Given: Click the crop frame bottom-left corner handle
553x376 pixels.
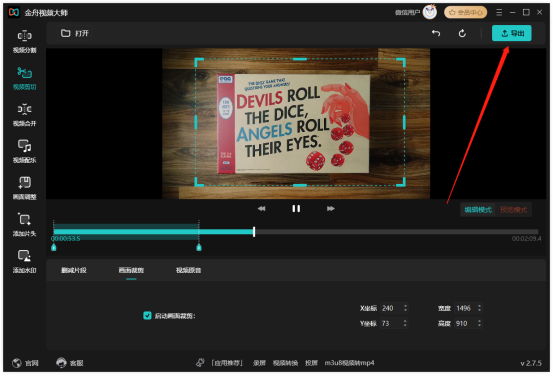Looking at the screenshot, I should (x=199, y=182).
